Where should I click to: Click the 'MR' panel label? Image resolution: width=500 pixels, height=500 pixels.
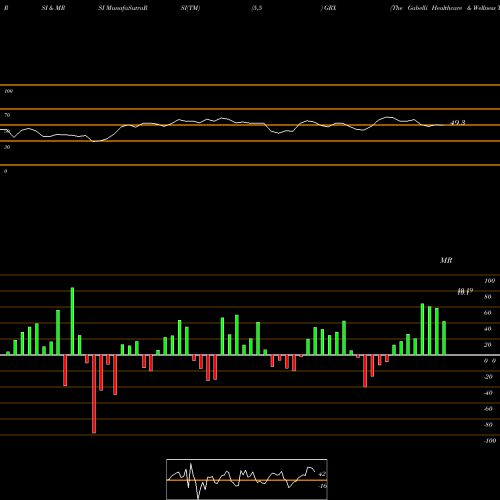tap(446, 260)
